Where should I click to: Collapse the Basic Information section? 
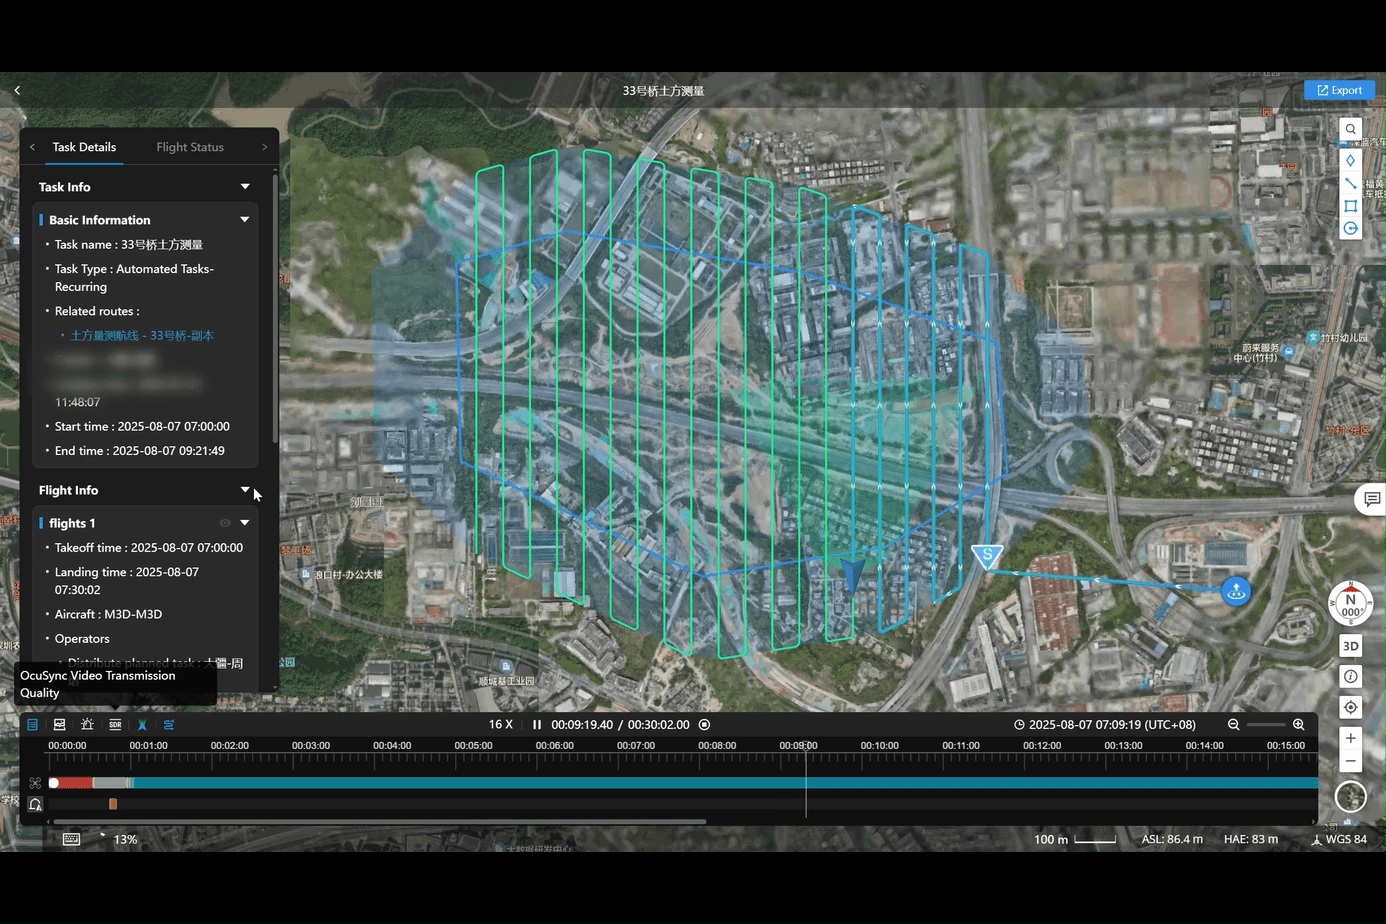click(x=245, y=220)
